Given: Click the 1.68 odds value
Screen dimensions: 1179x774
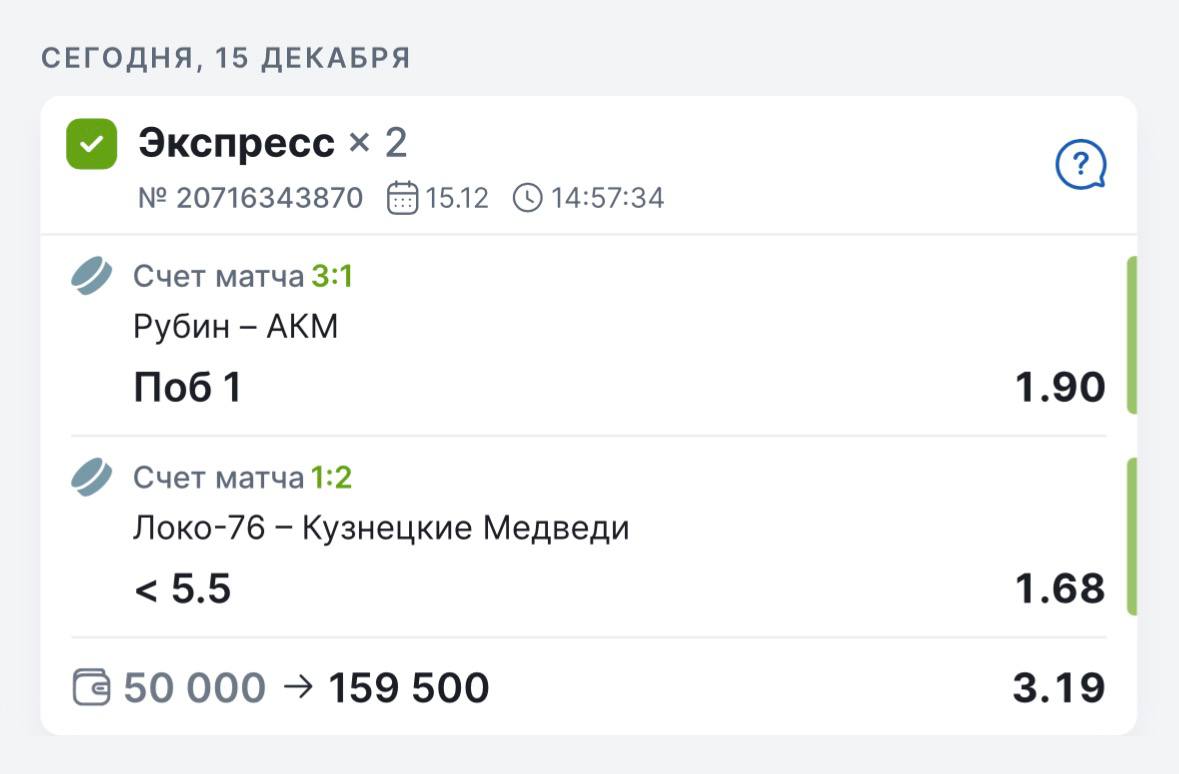Looking at the screenshot, I should coord(1060,589).
